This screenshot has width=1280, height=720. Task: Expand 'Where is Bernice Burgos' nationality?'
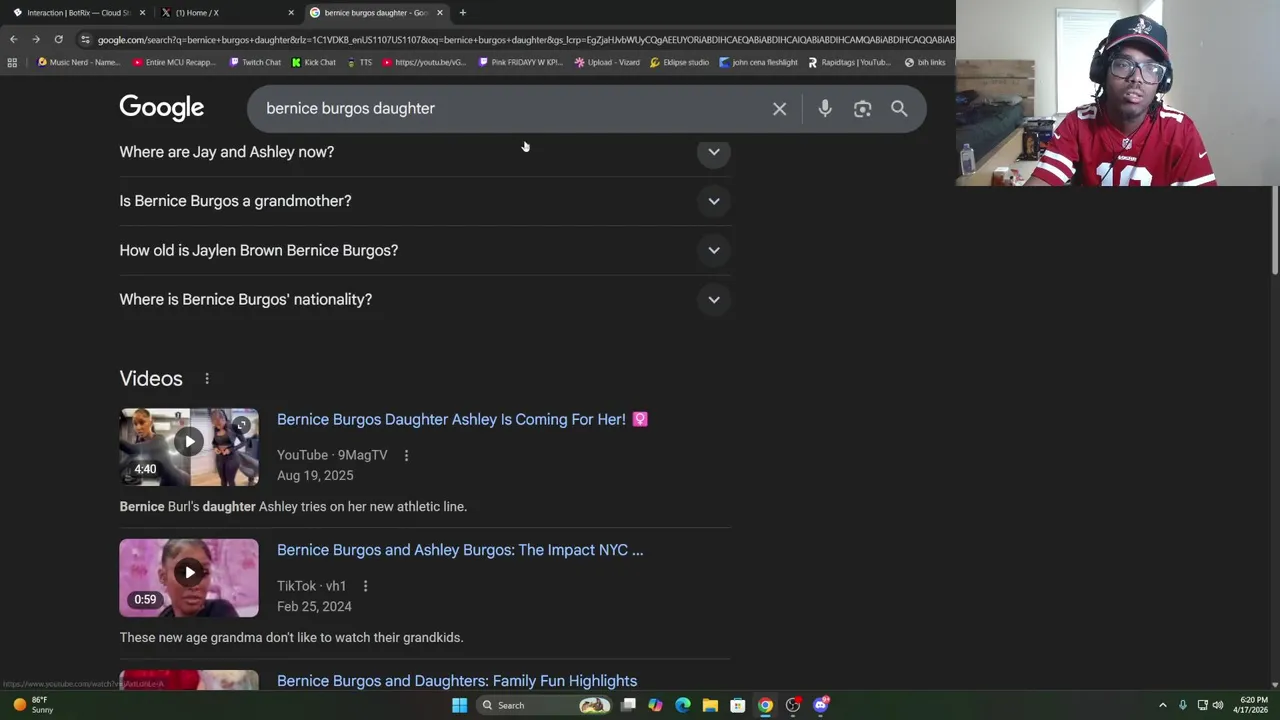pyautogui.click(x=425, y=299)
